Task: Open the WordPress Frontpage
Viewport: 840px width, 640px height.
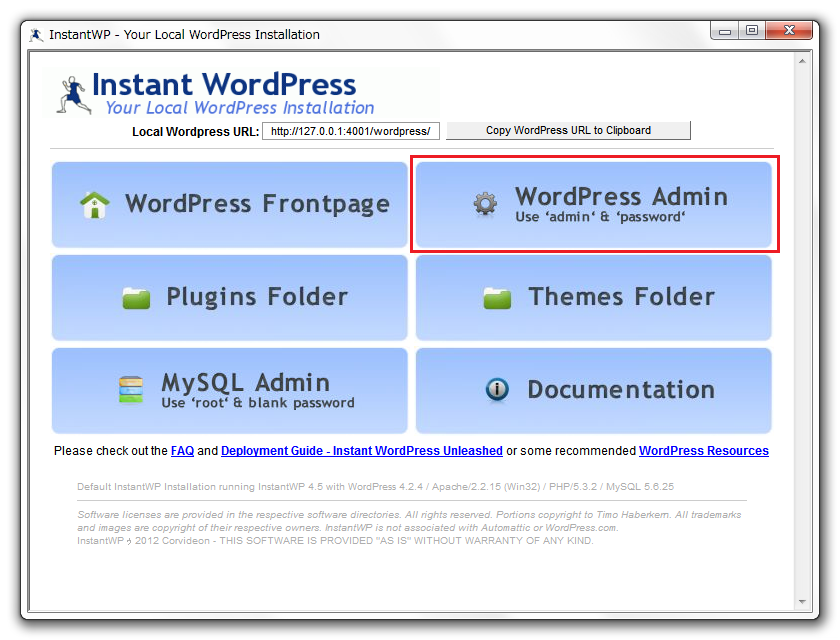Action: [x=230, y=205]
